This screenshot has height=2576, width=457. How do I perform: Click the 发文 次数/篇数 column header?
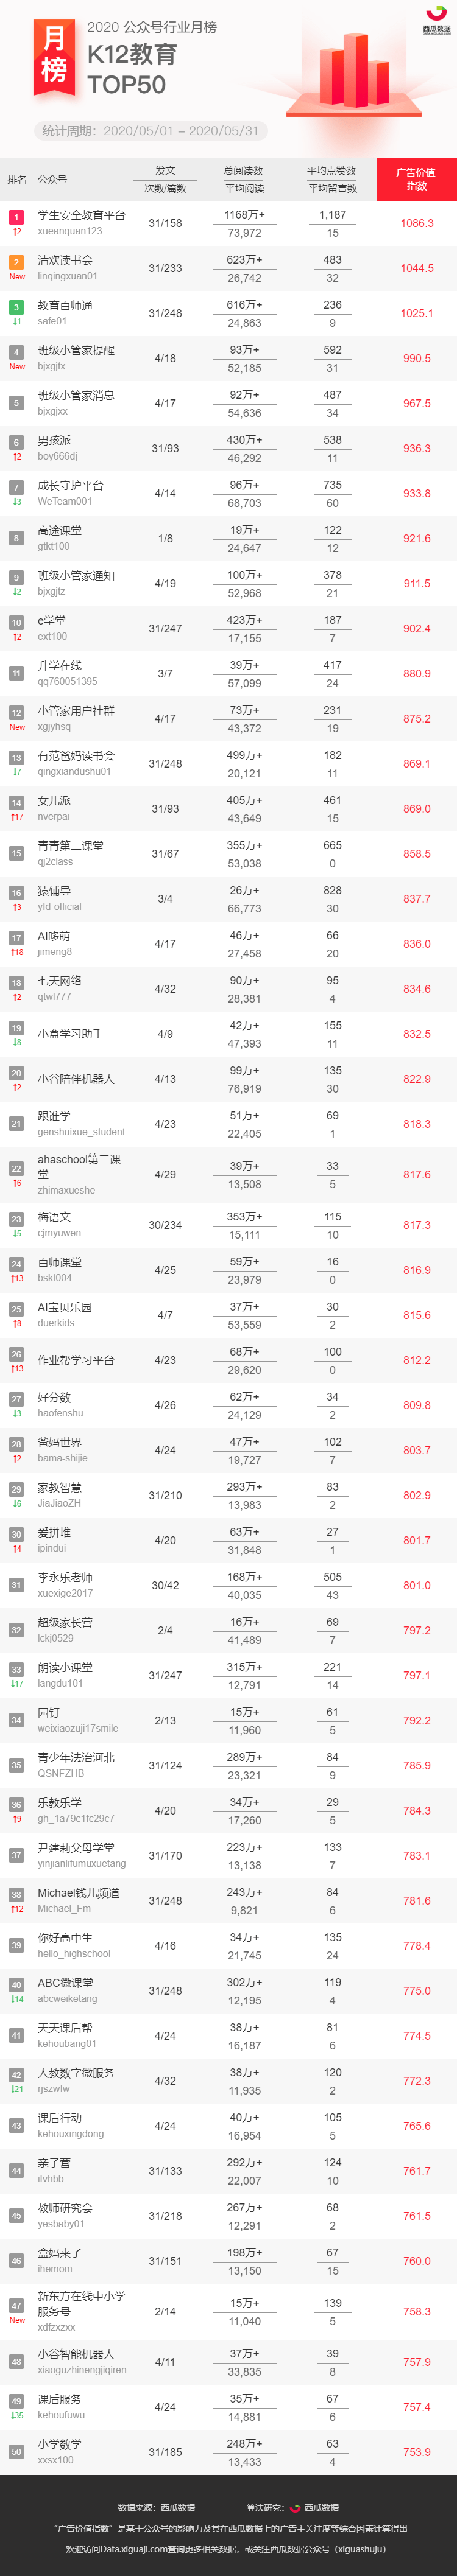tap(165, 179)
